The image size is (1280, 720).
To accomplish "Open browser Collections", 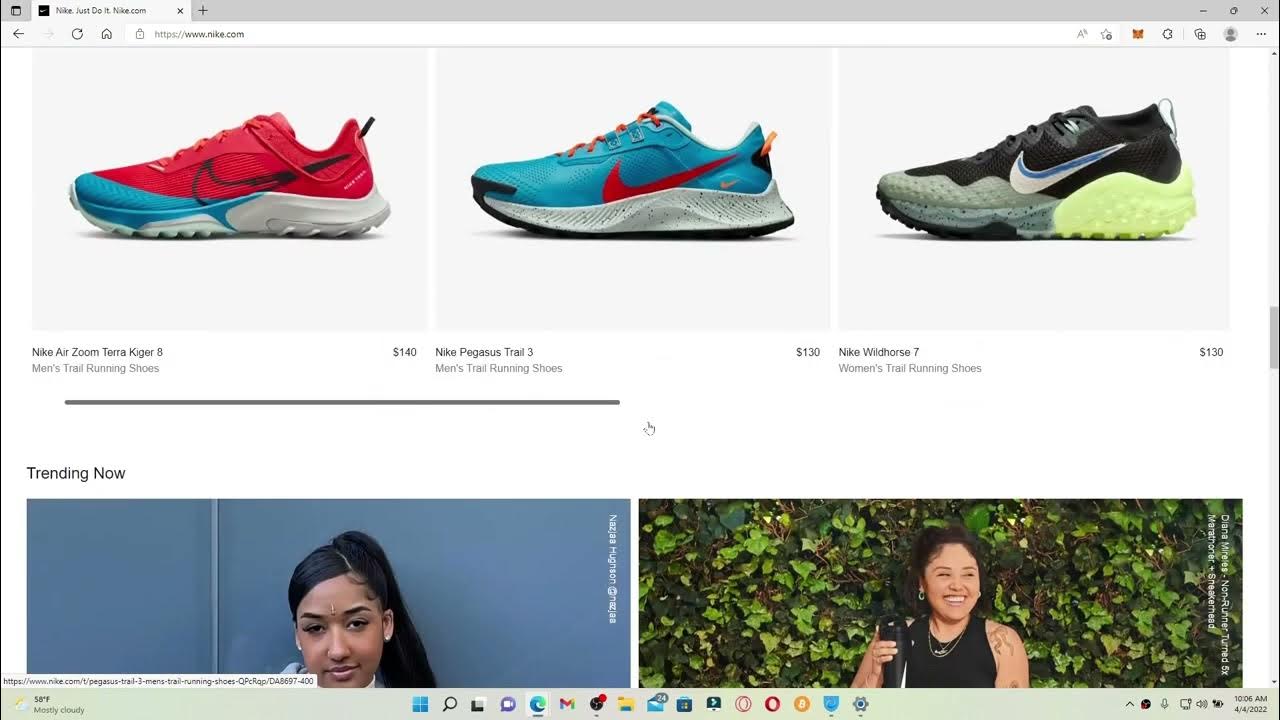I will tap(1200, 34).
